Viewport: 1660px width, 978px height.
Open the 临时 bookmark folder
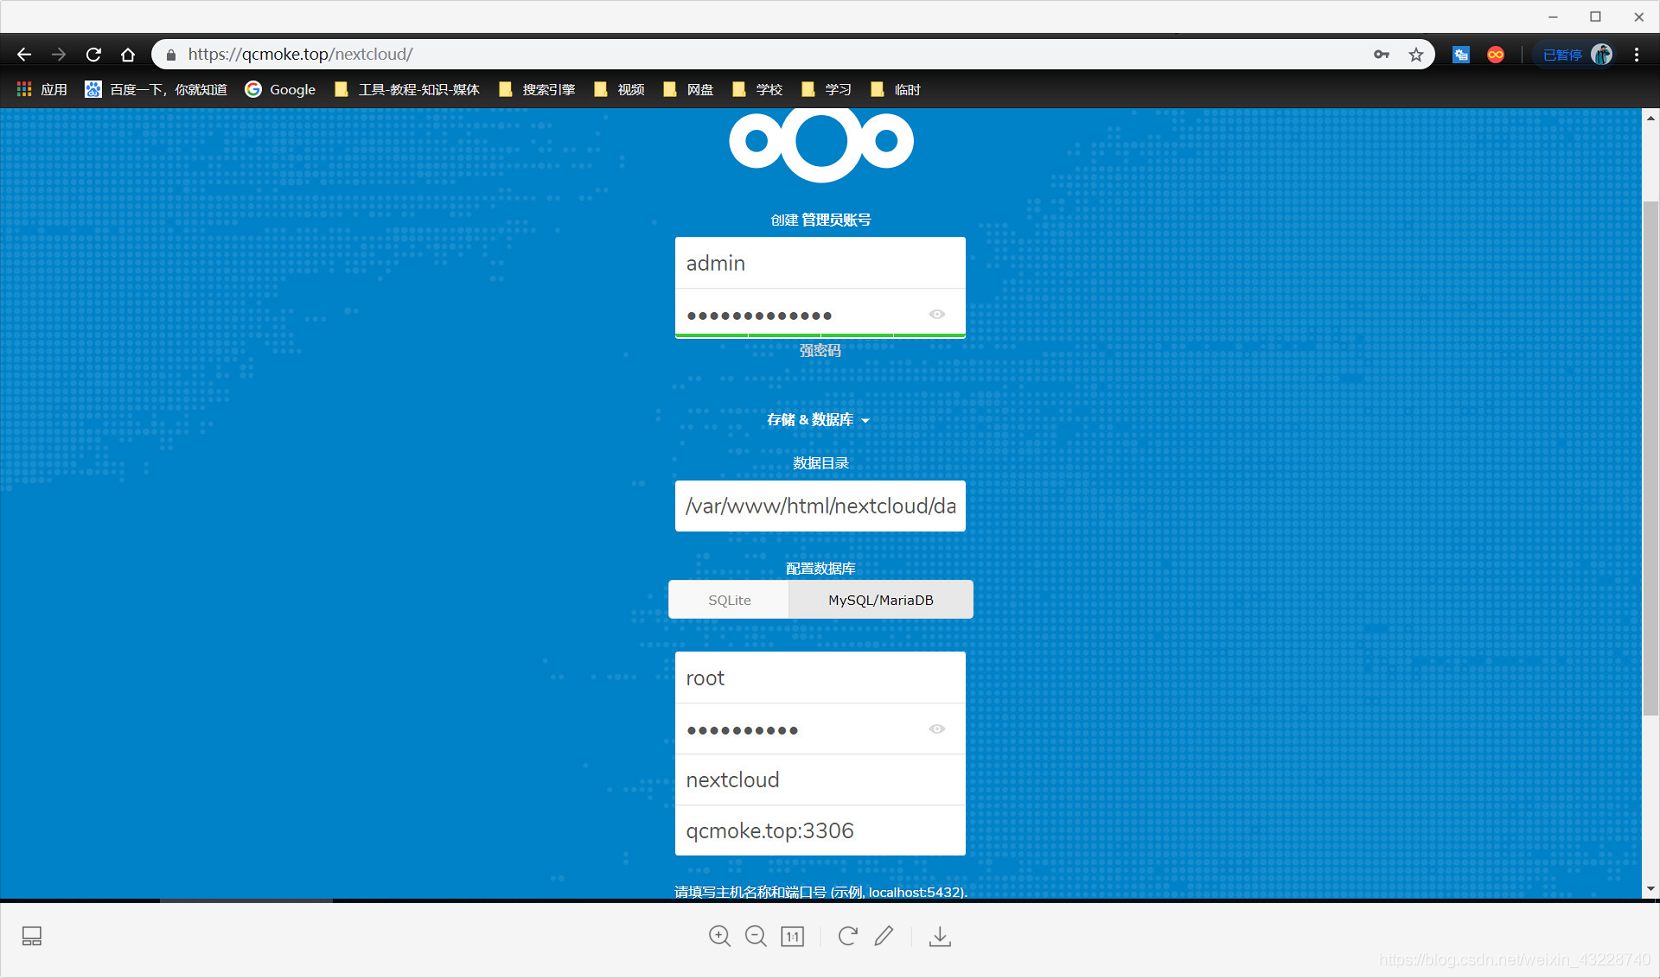click(x=895, y=90)
